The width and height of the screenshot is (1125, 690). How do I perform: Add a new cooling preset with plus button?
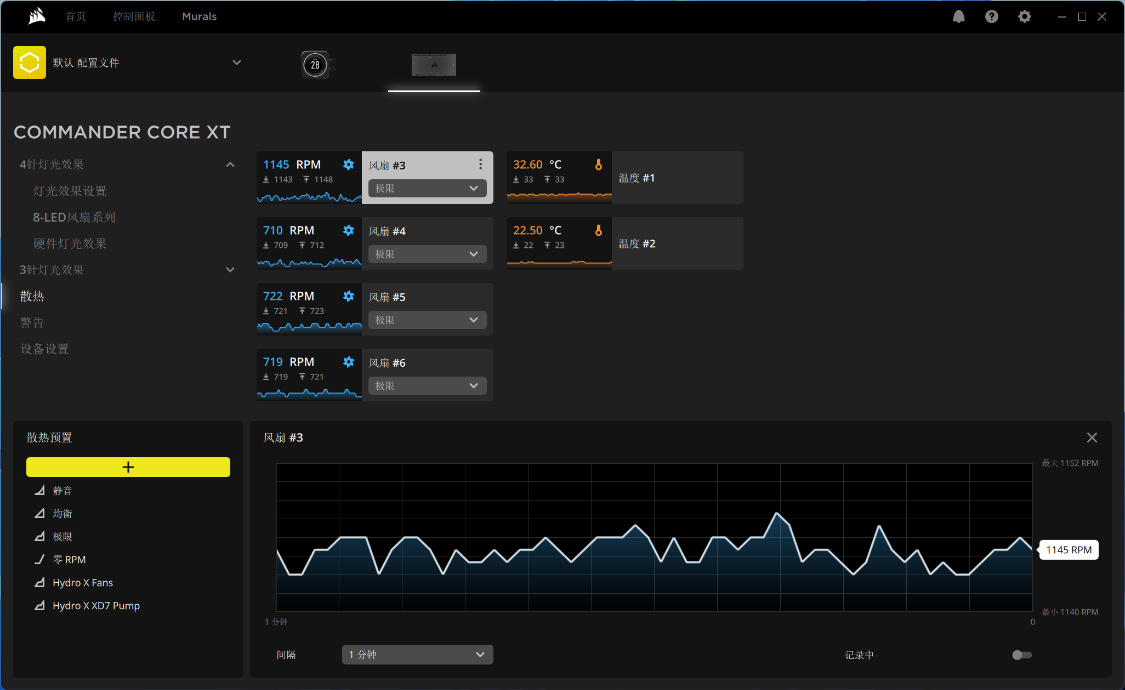pyautogui.click(x=128, y=467)
